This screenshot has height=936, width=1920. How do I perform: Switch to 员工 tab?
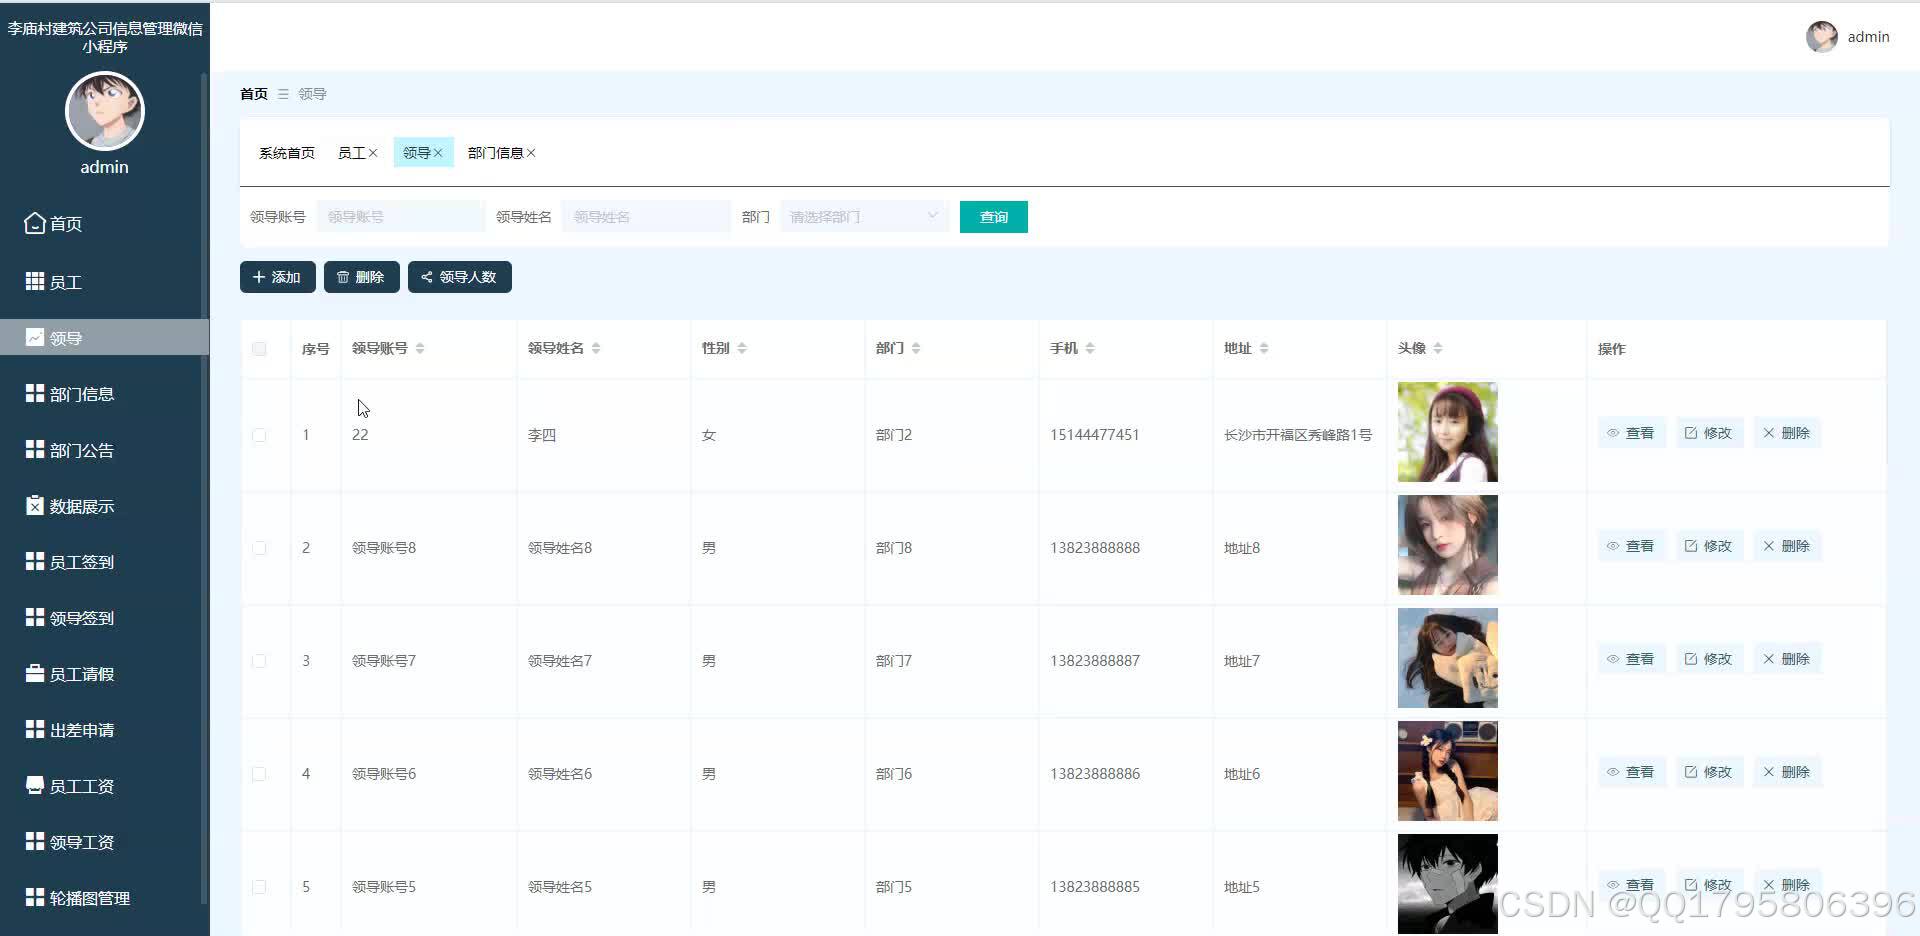click(351, 153)
